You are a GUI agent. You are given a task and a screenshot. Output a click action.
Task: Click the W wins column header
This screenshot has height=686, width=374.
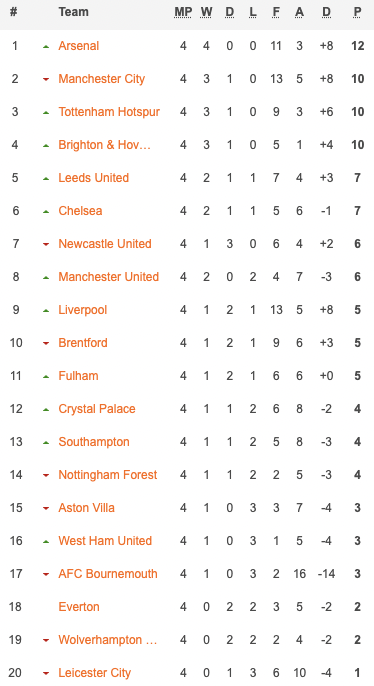point(206,12)
